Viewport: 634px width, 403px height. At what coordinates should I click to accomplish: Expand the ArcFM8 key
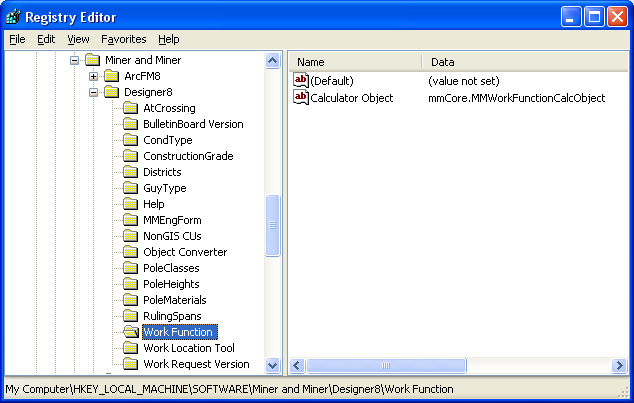tap(93, 76)
